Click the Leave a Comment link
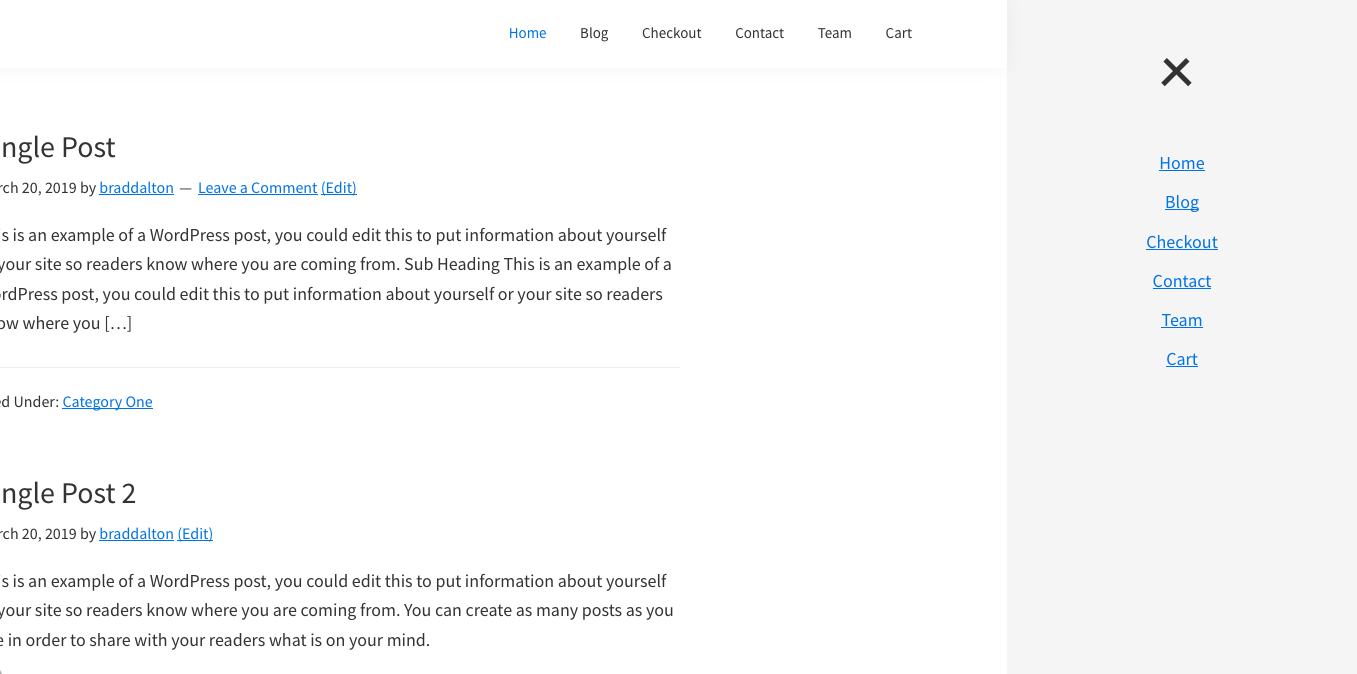This screenshot has height=674, width=1357. (x=257, y=188)
